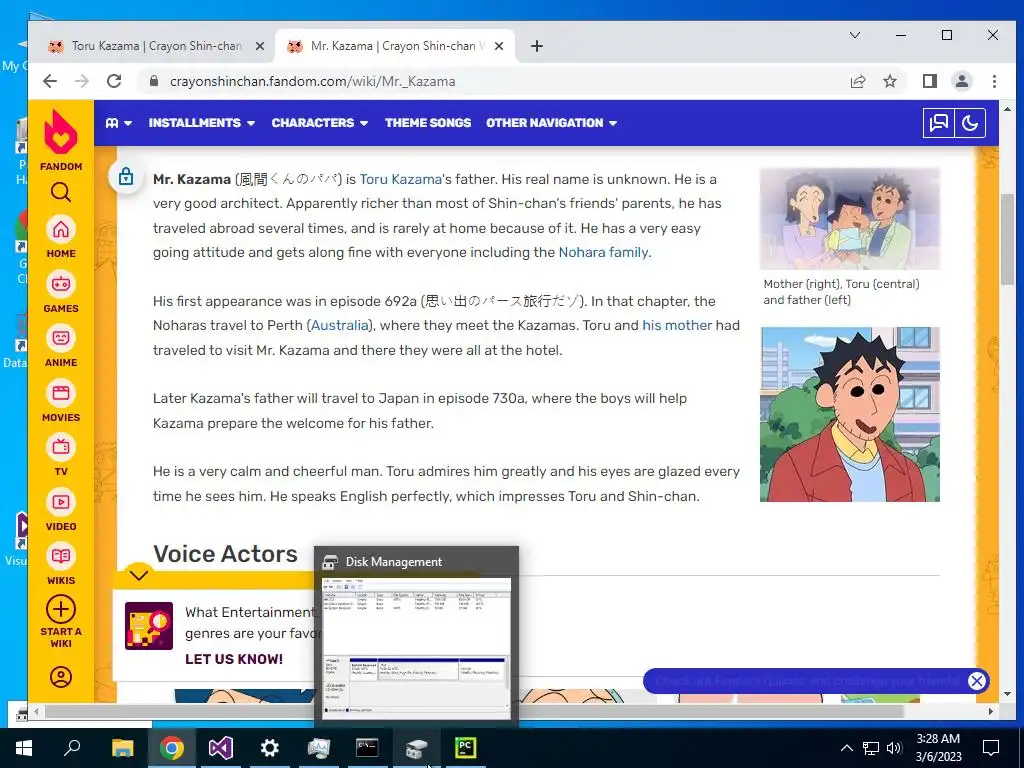Open volume control in system tray
This screenshot has height=768, width=1024.
[895, 748]
